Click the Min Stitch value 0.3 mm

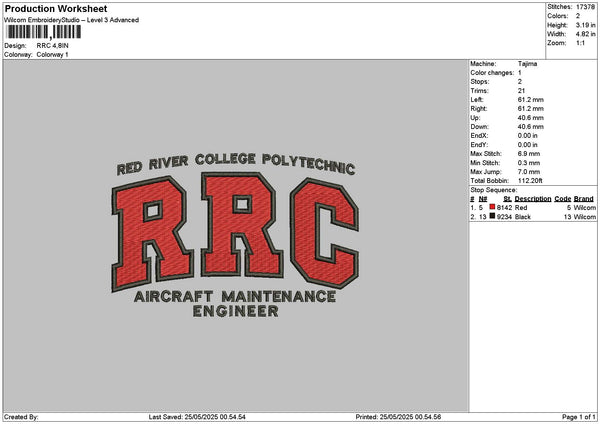click(x=529, y=163)
